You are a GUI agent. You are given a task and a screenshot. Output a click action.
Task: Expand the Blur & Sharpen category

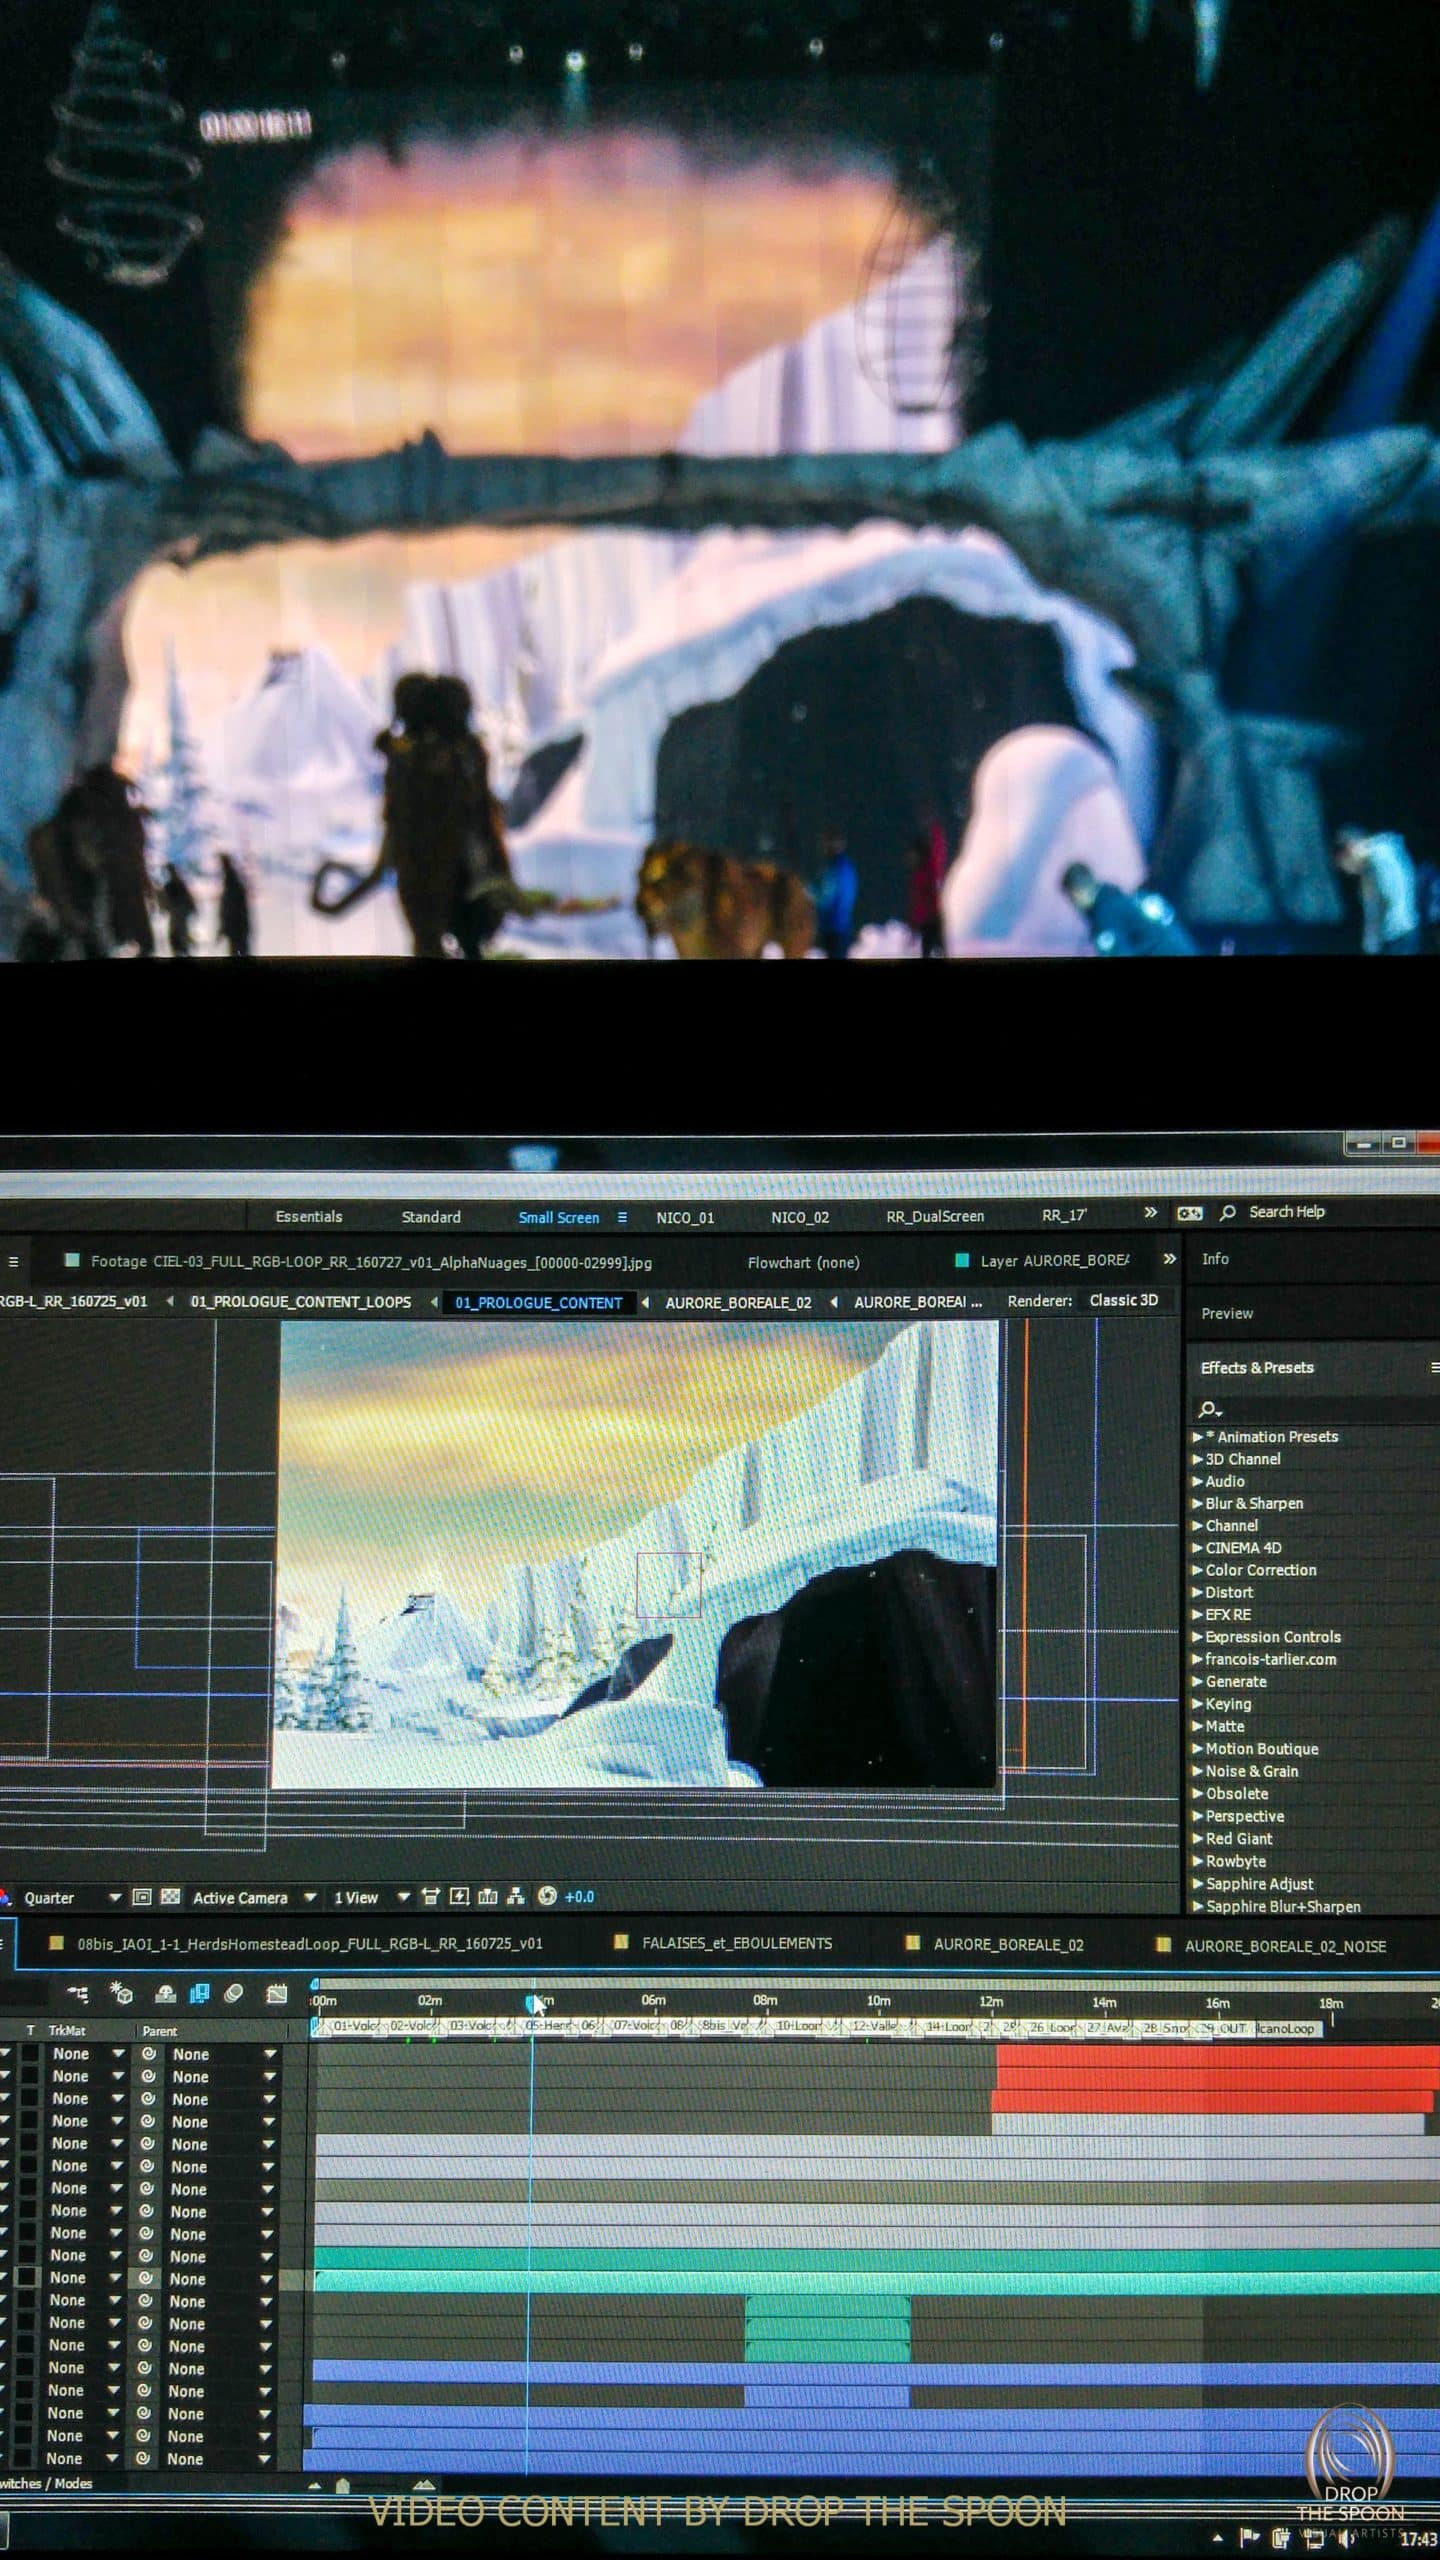tap(1198, 1503)
